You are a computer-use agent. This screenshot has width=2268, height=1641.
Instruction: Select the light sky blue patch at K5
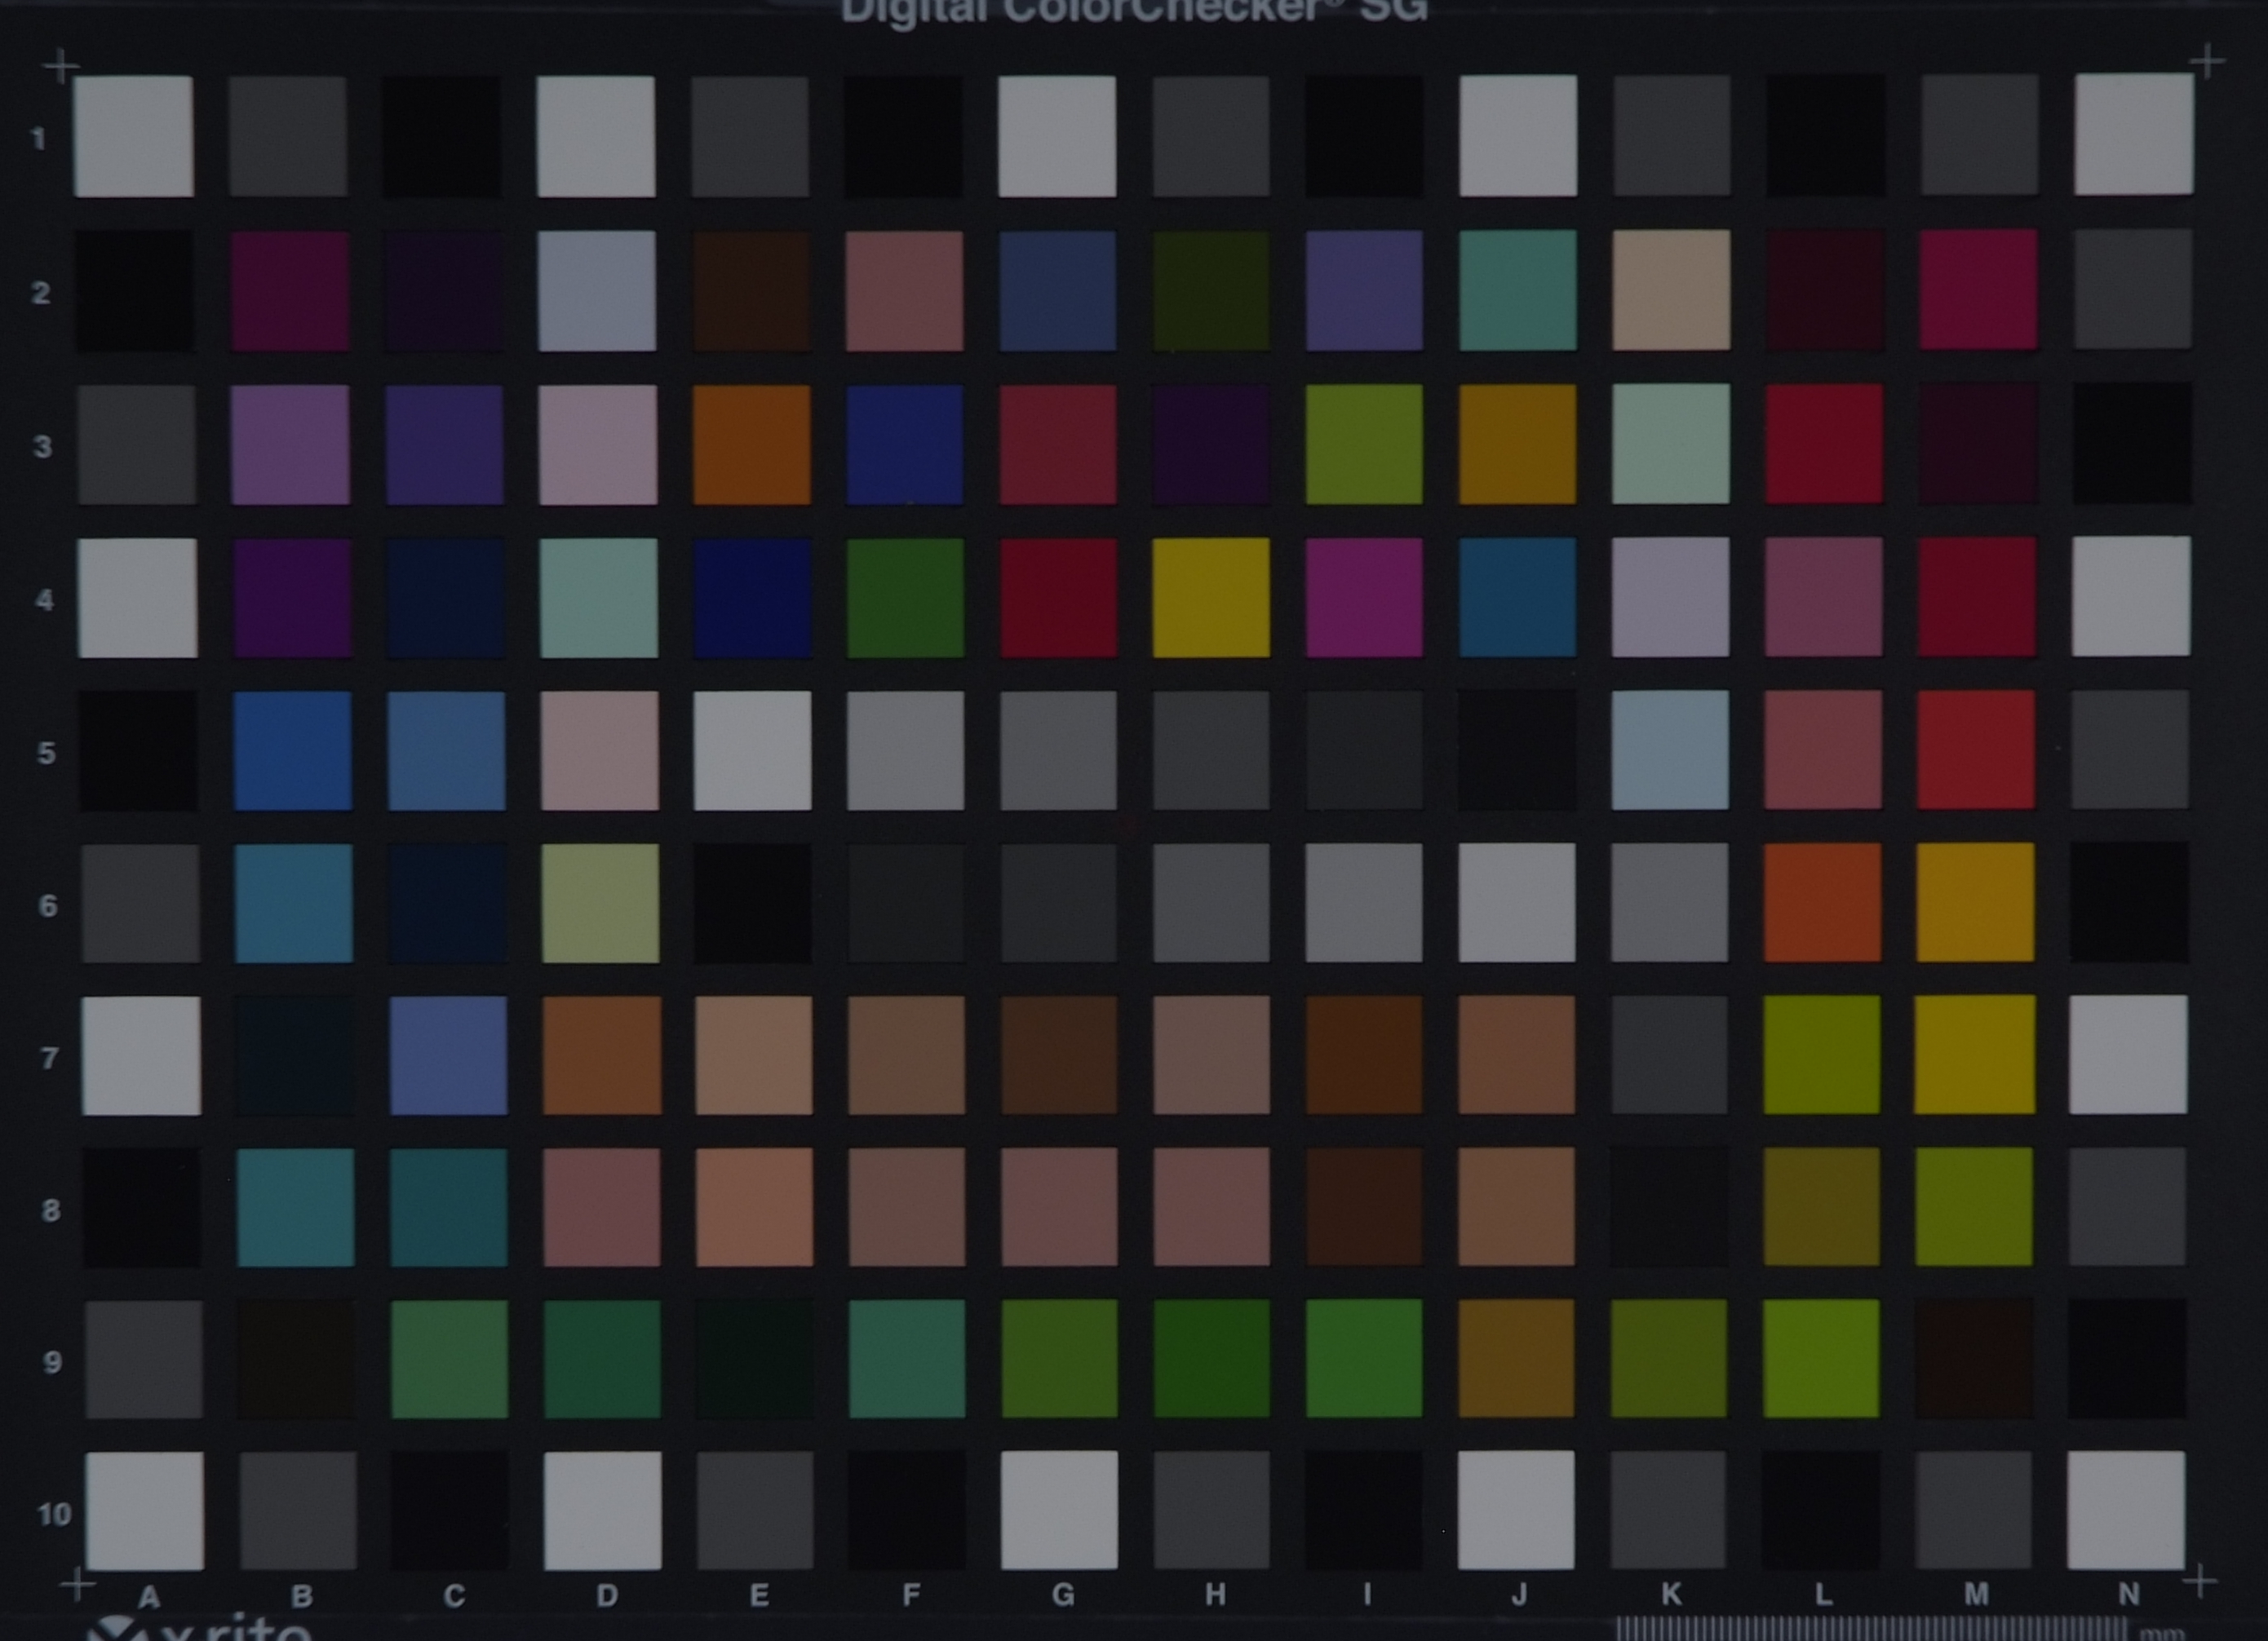click(1670, 750)
